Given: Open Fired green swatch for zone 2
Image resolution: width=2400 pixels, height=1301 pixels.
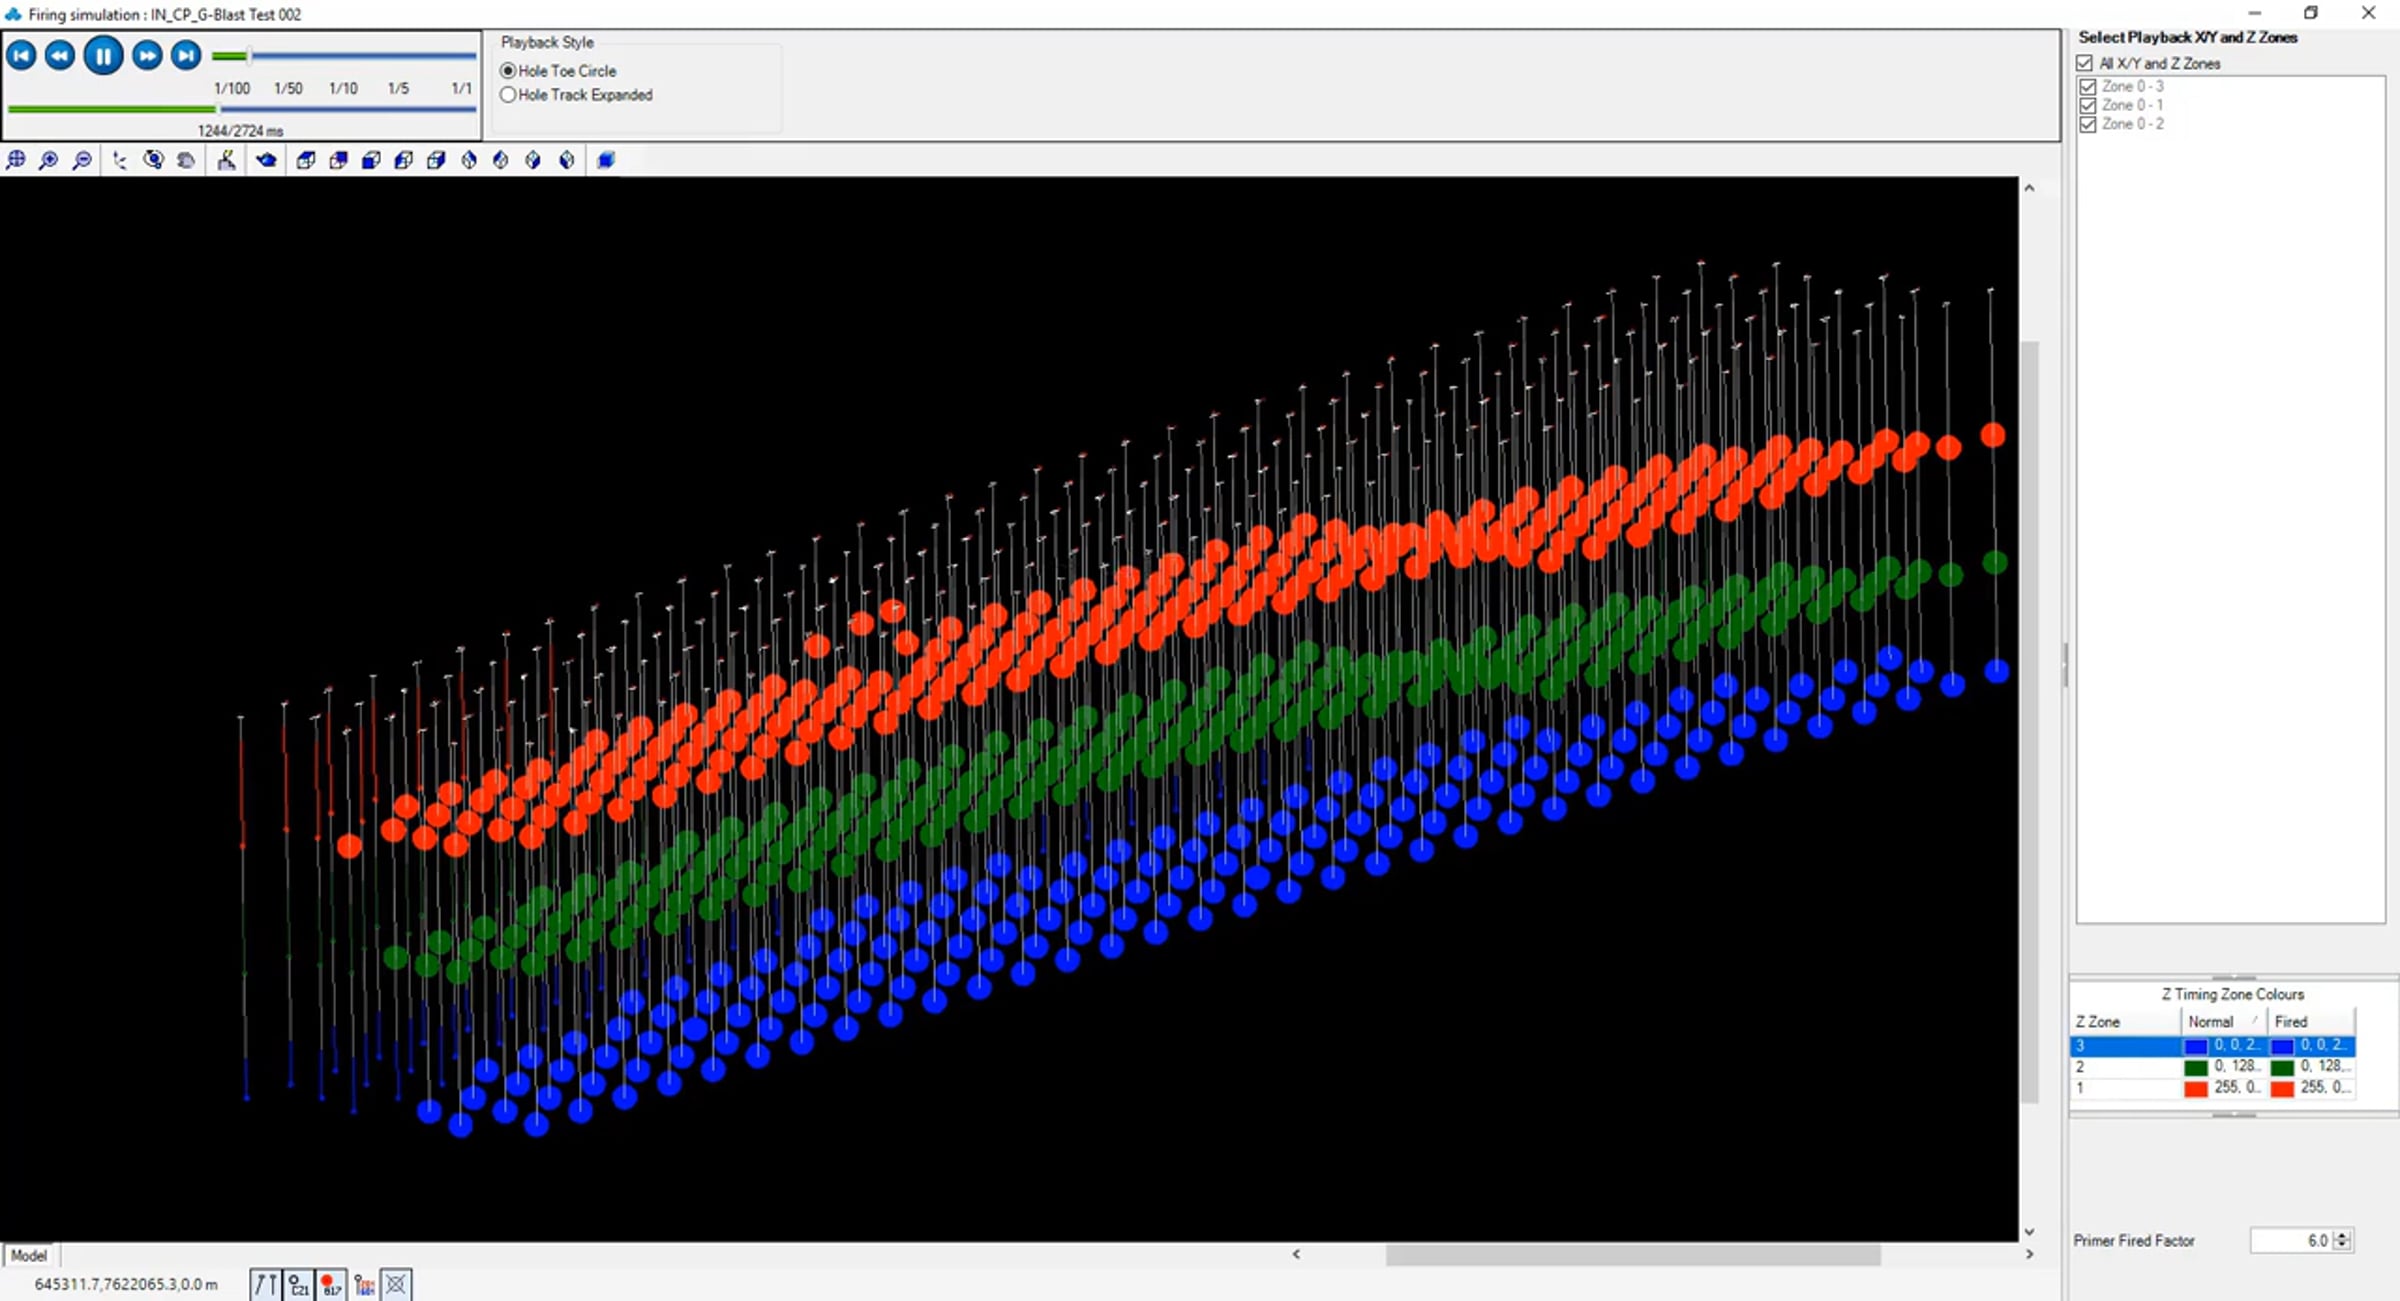Looking at the screenshot, I should click(x=2282, y=1067).
